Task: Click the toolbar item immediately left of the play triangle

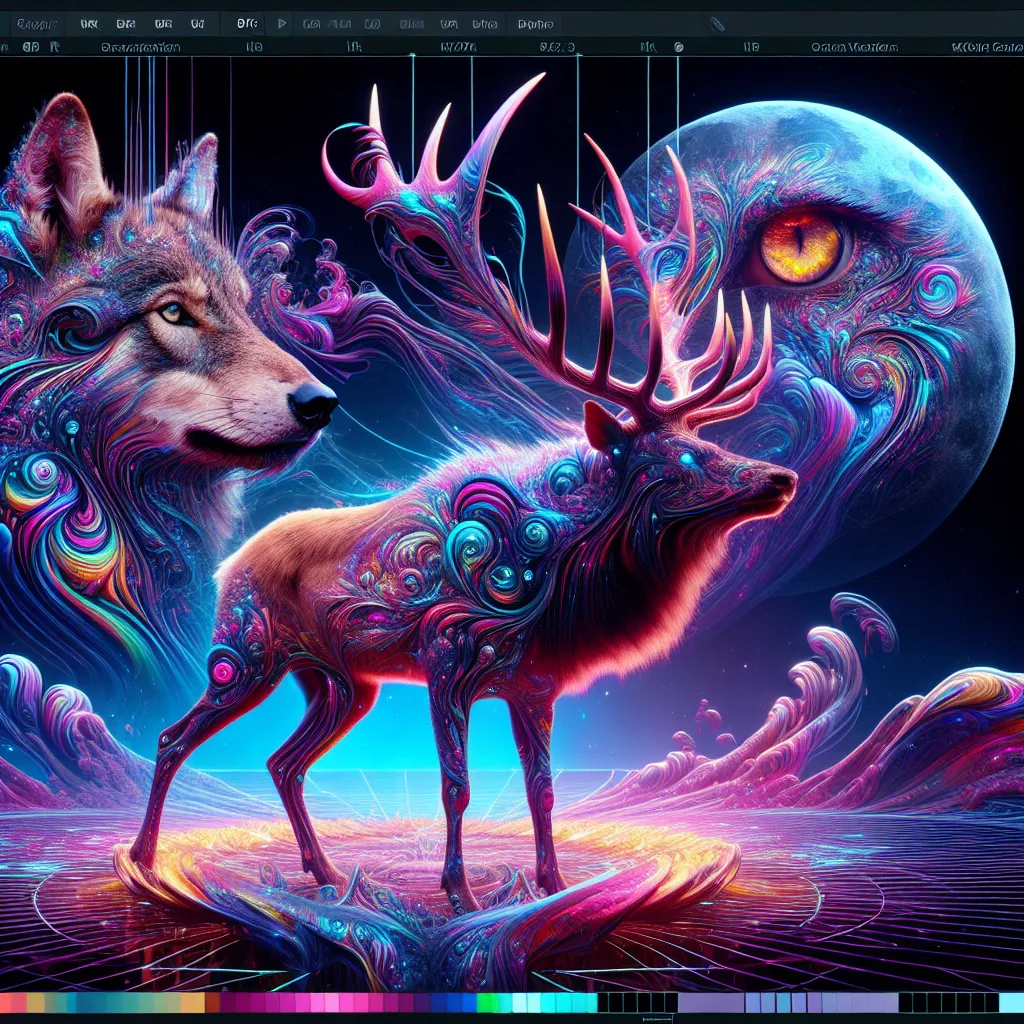Action: click(243, 22)
